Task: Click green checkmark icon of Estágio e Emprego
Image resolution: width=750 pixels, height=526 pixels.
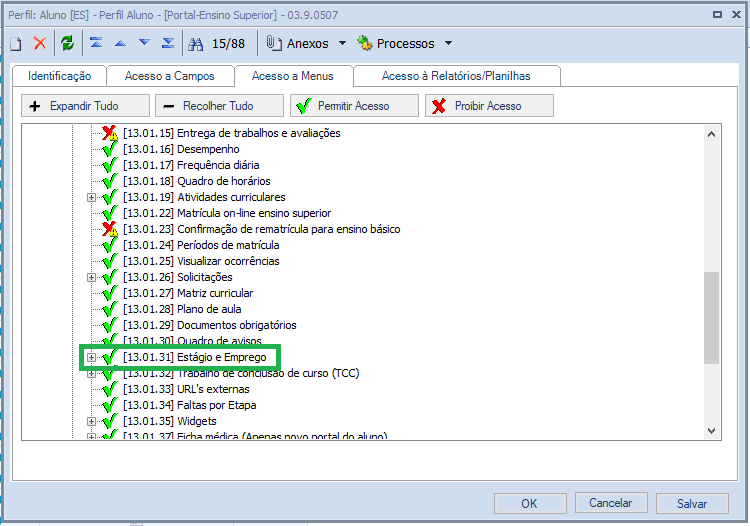Action: [x=110, y=357]
